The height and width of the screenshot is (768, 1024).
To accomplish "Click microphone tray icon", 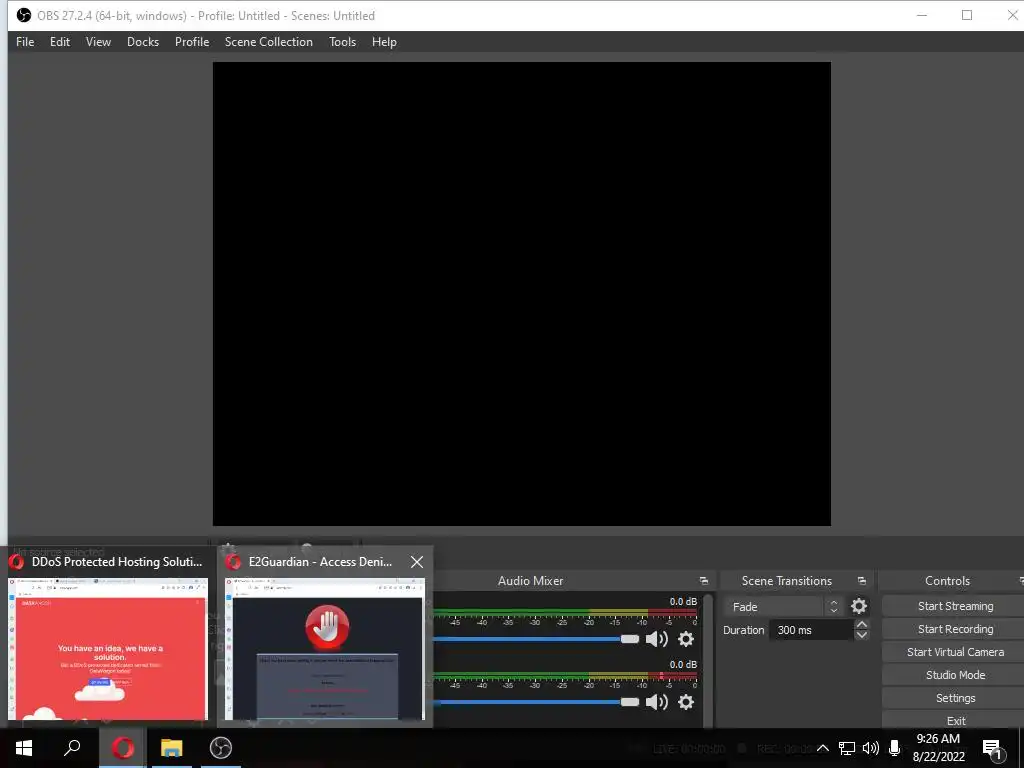I will 895,748.
